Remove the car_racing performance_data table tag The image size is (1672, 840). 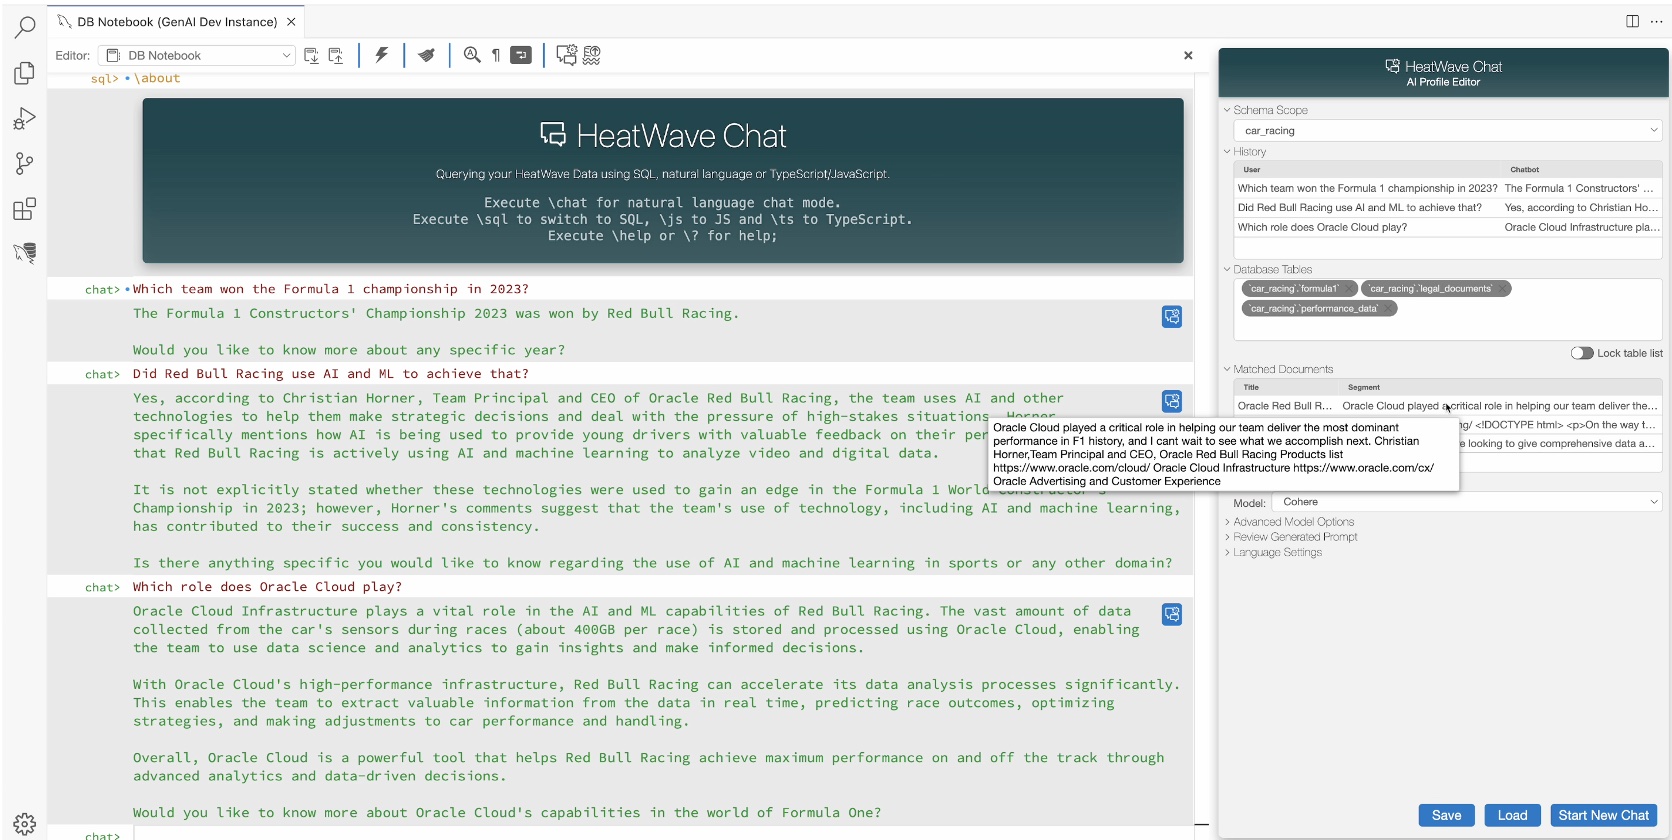(1389, 309)
